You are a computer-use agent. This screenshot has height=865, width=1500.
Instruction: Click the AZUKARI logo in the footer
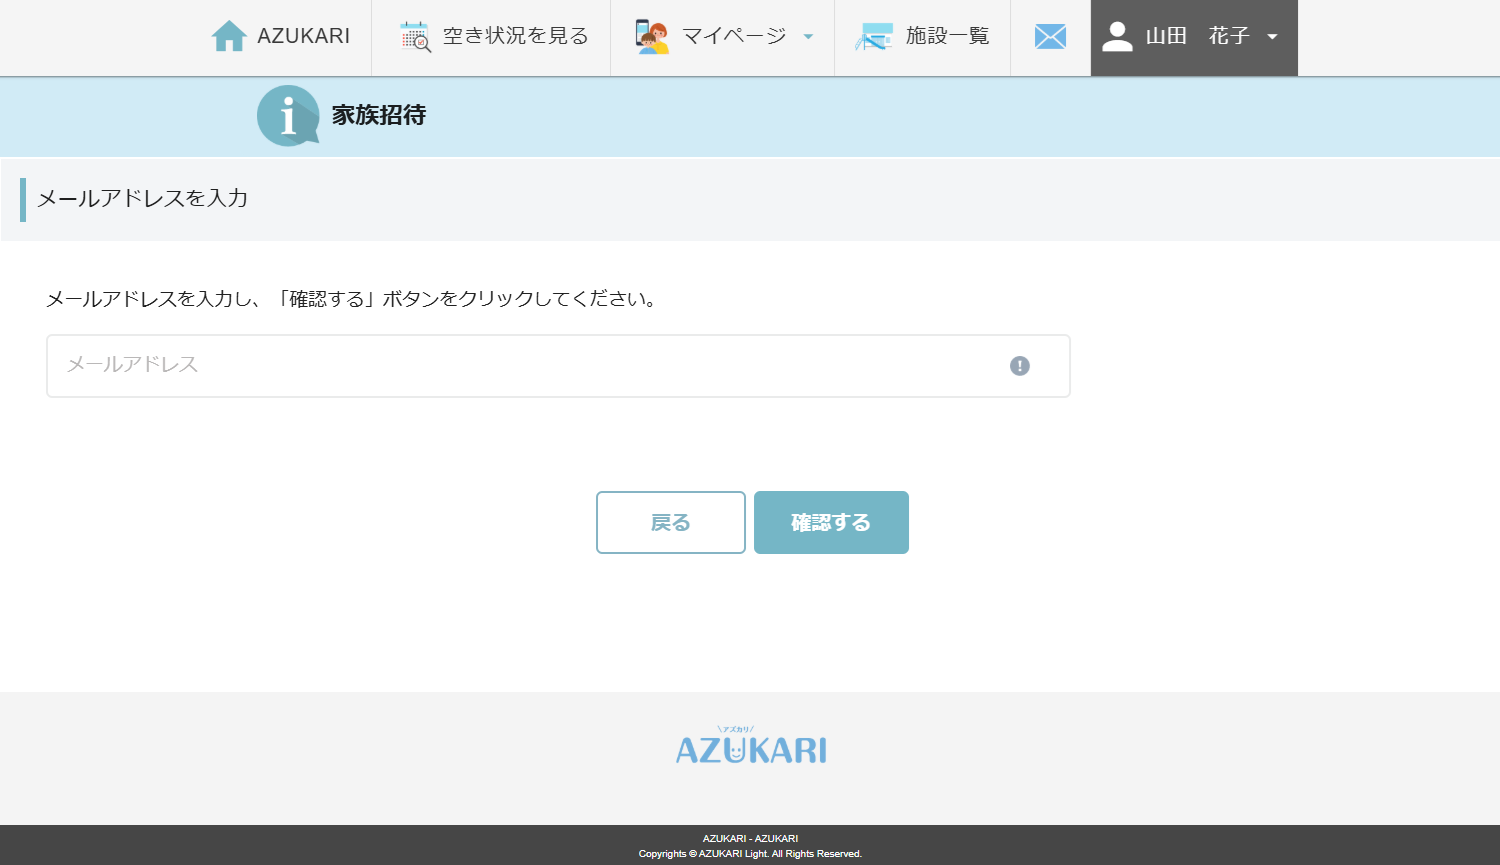pyautogui.click(x=750, y=747)
